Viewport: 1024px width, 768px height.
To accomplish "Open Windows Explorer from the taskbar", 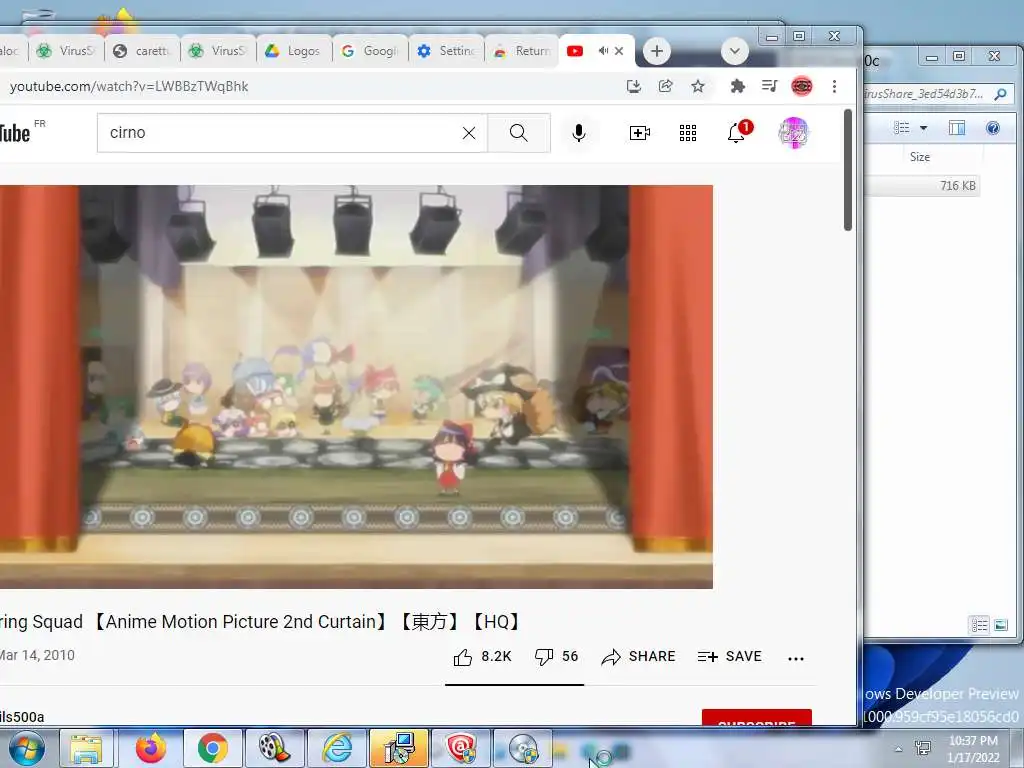I will pos(86,748).
